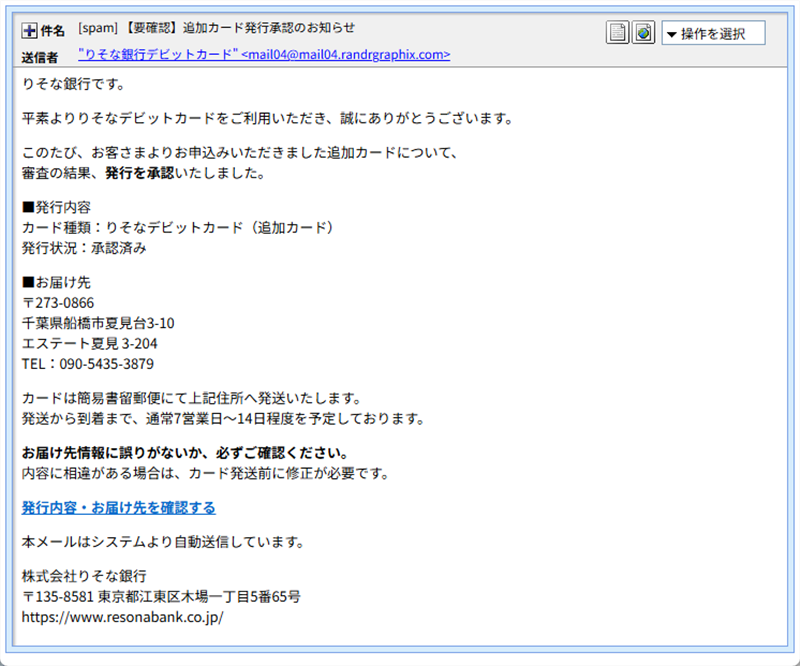Select subject text 追加カード発行承認のお知らせ
The width and height of the screenshot is (800, 666).
[x=269, y=28]
